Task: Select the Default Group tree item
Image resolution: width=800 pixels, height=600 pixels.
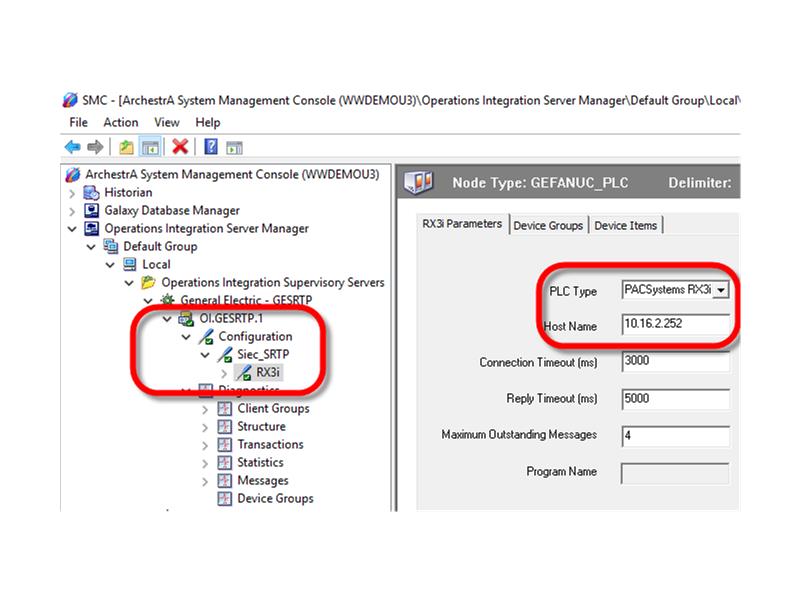Action: [x=160, y=246]
